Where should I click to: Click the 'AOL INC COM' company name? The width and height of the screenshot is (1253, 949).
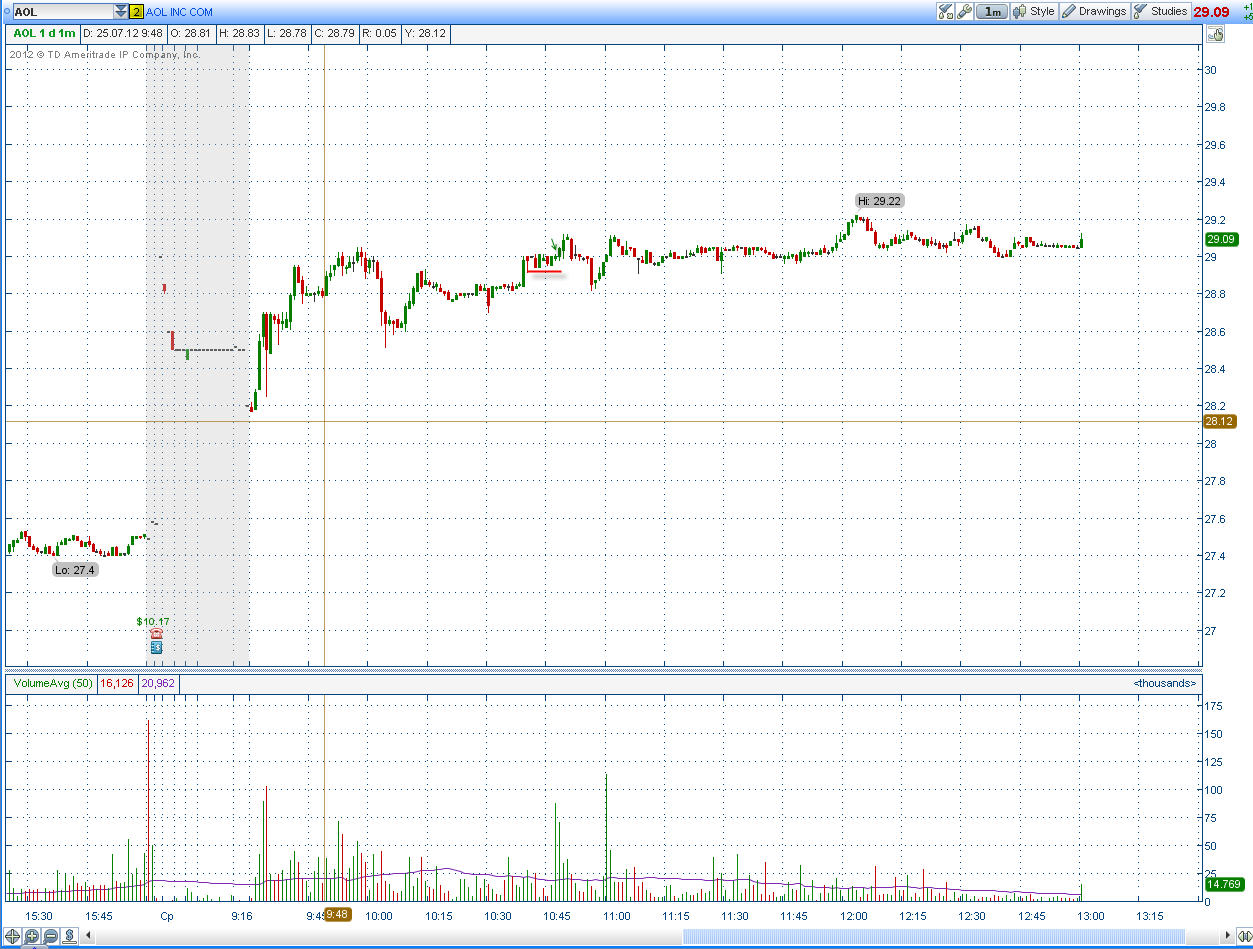point(178,12)
